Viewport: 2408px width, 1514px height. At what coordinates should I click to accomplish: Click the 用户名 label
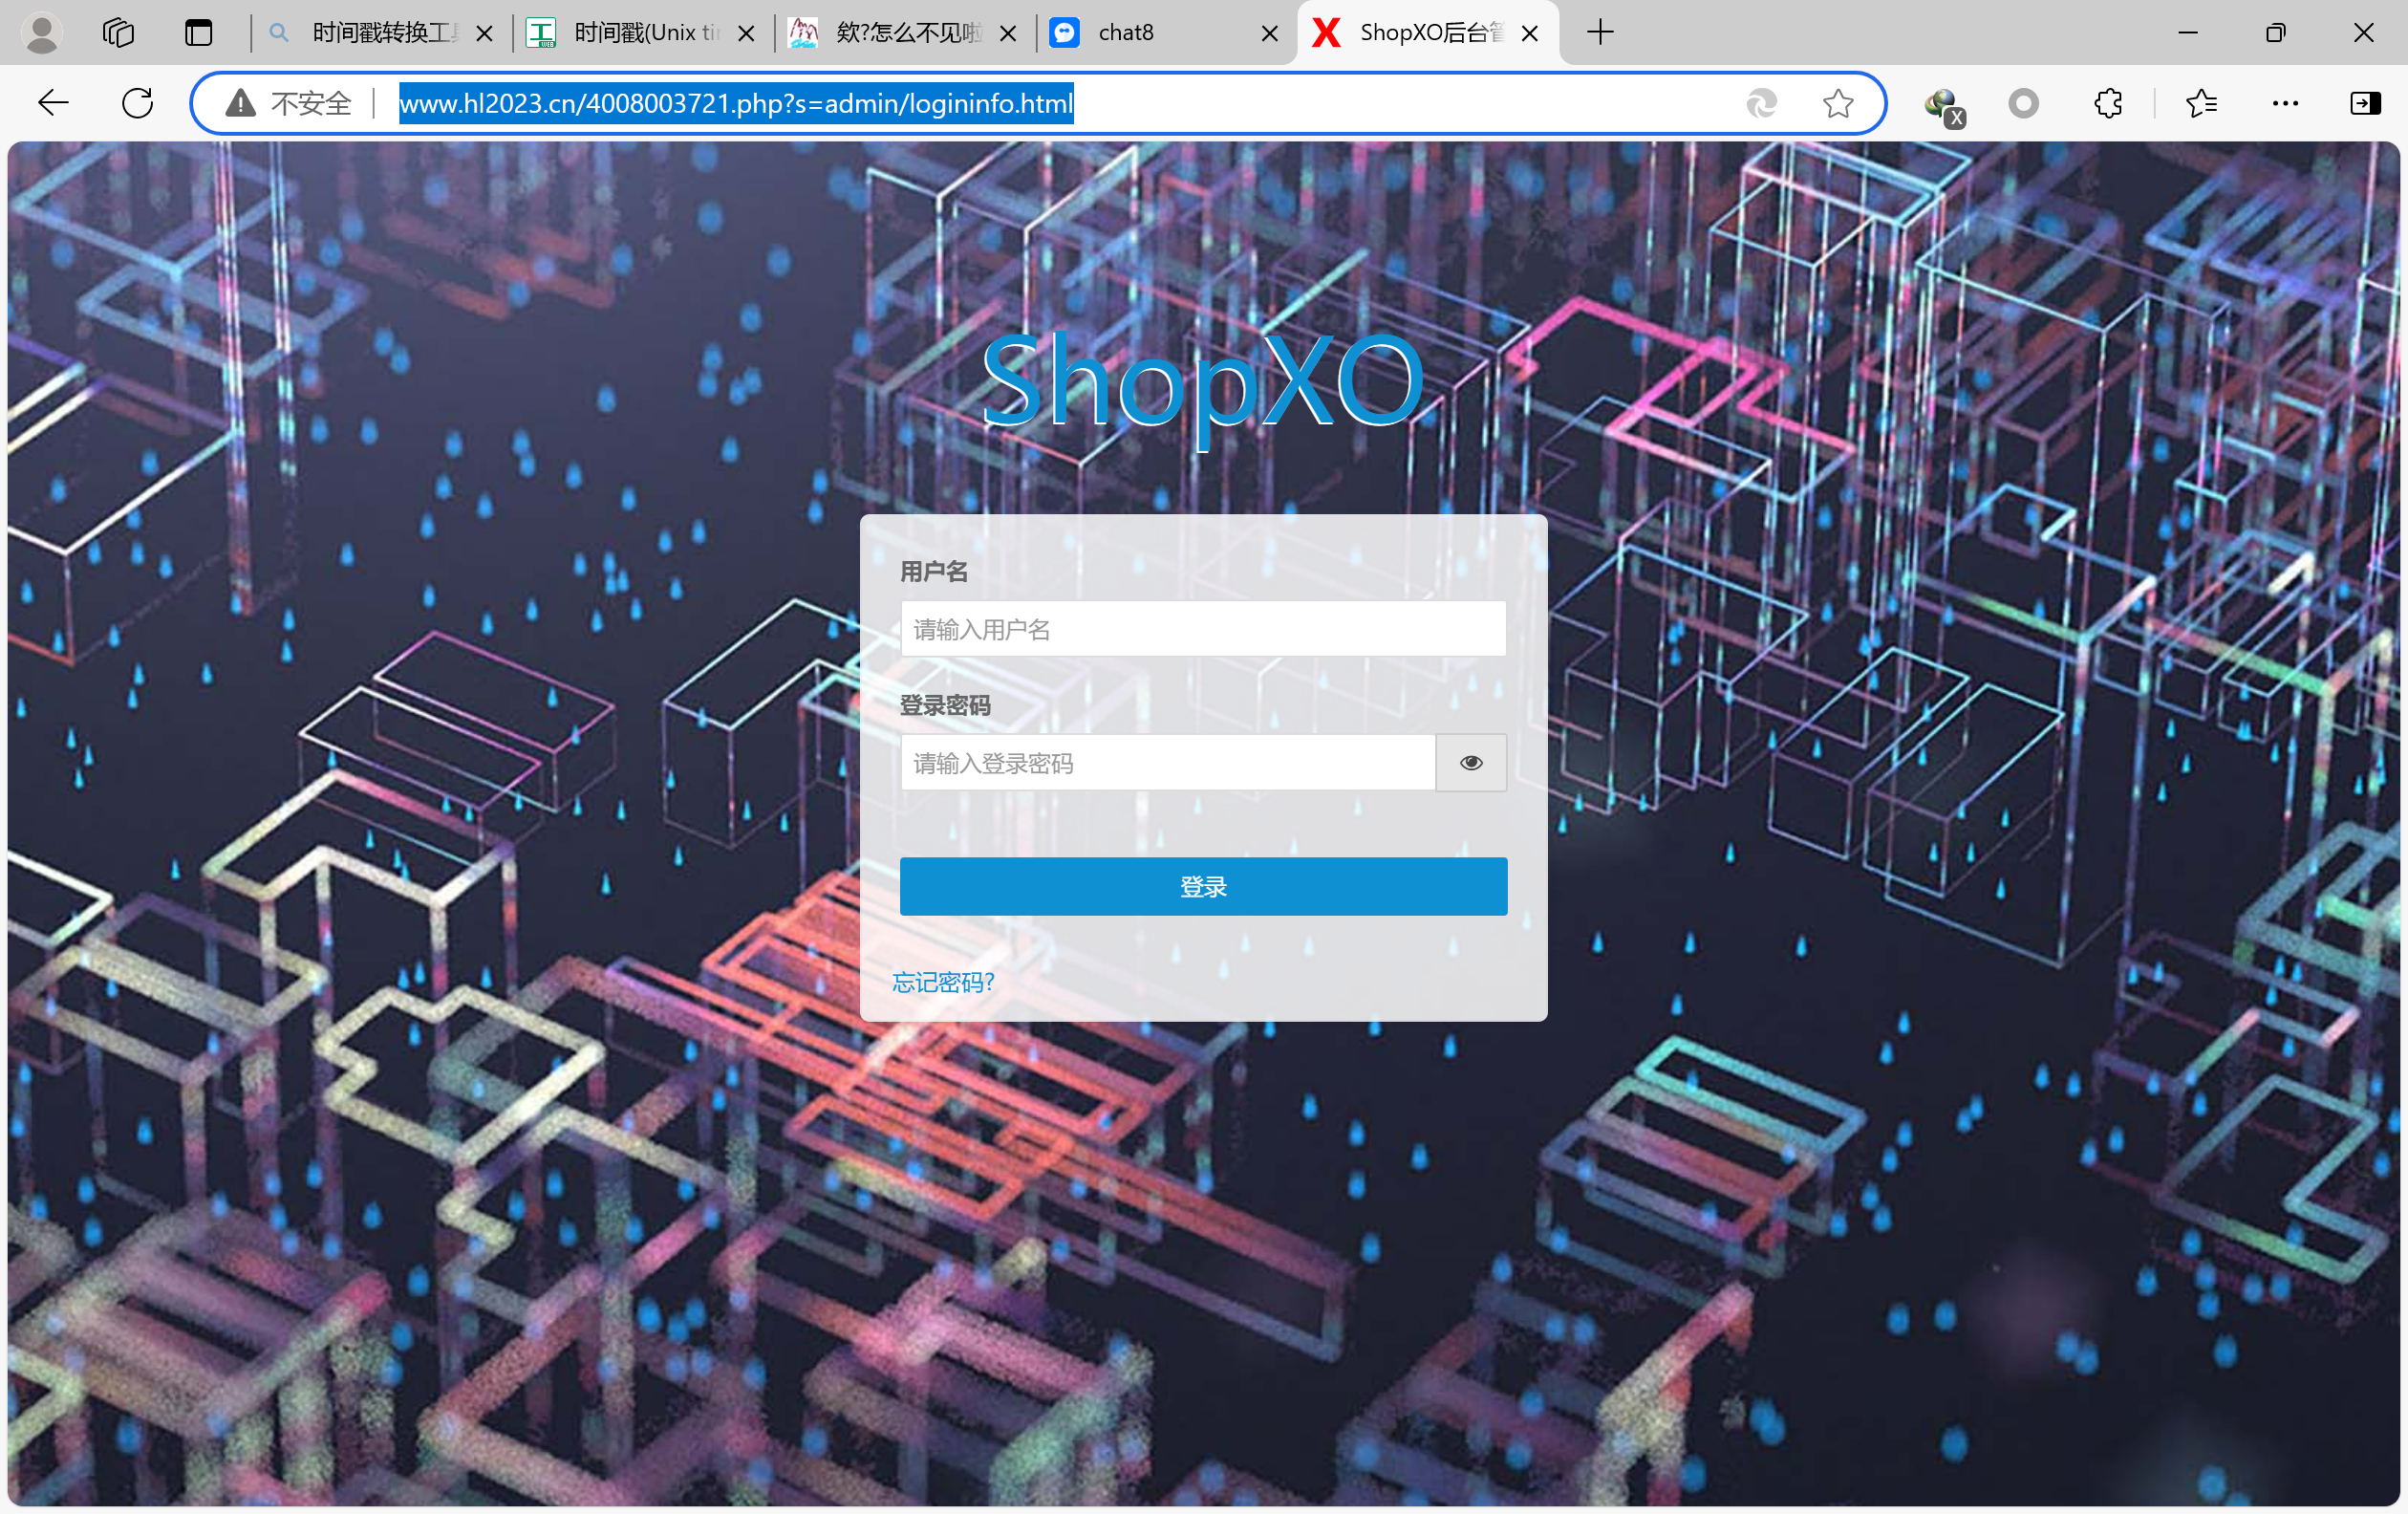point(934,571)
